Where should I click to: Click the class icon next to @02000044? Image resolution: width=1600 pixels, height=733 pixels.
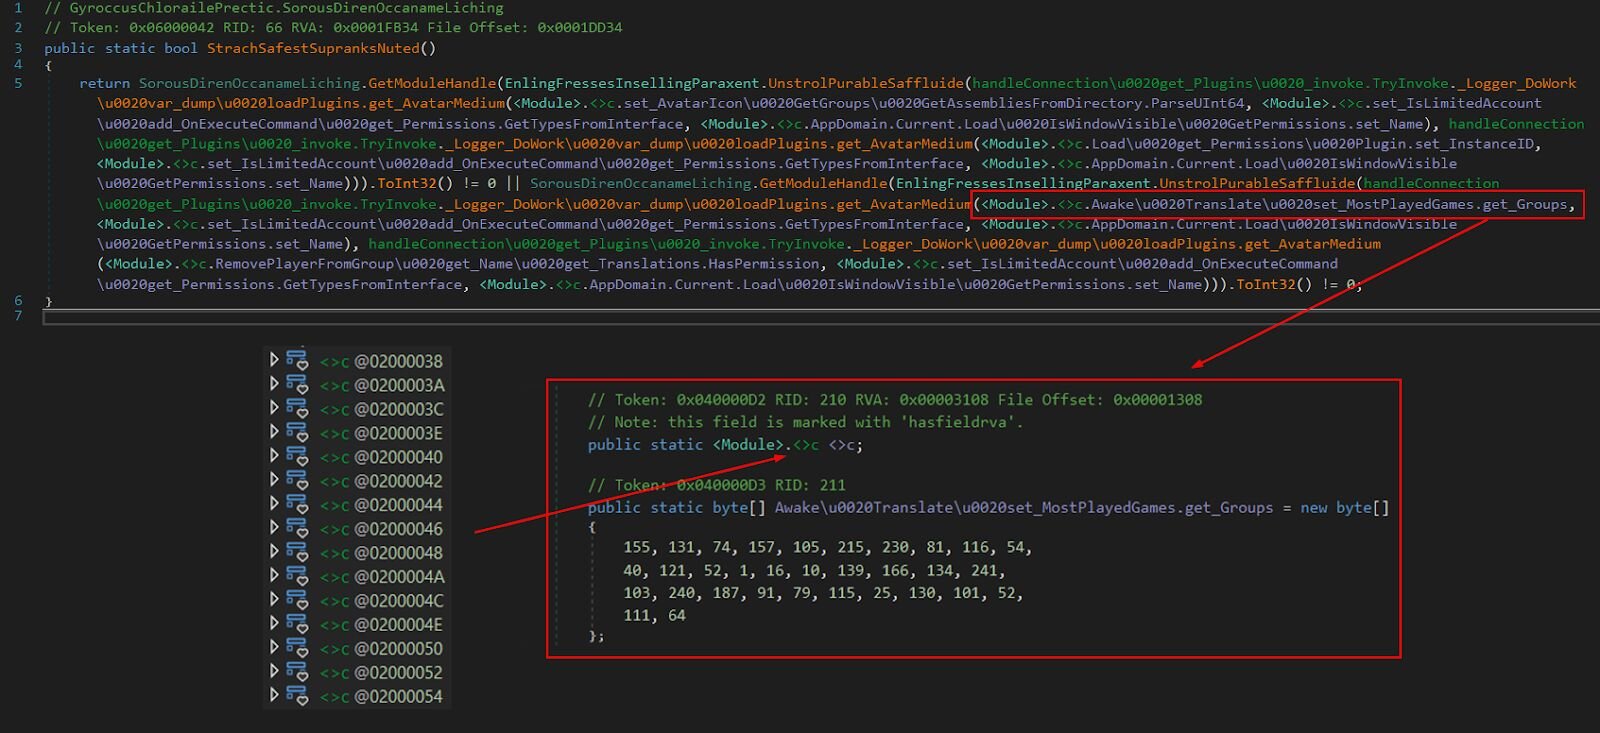[x=297, y=504]
